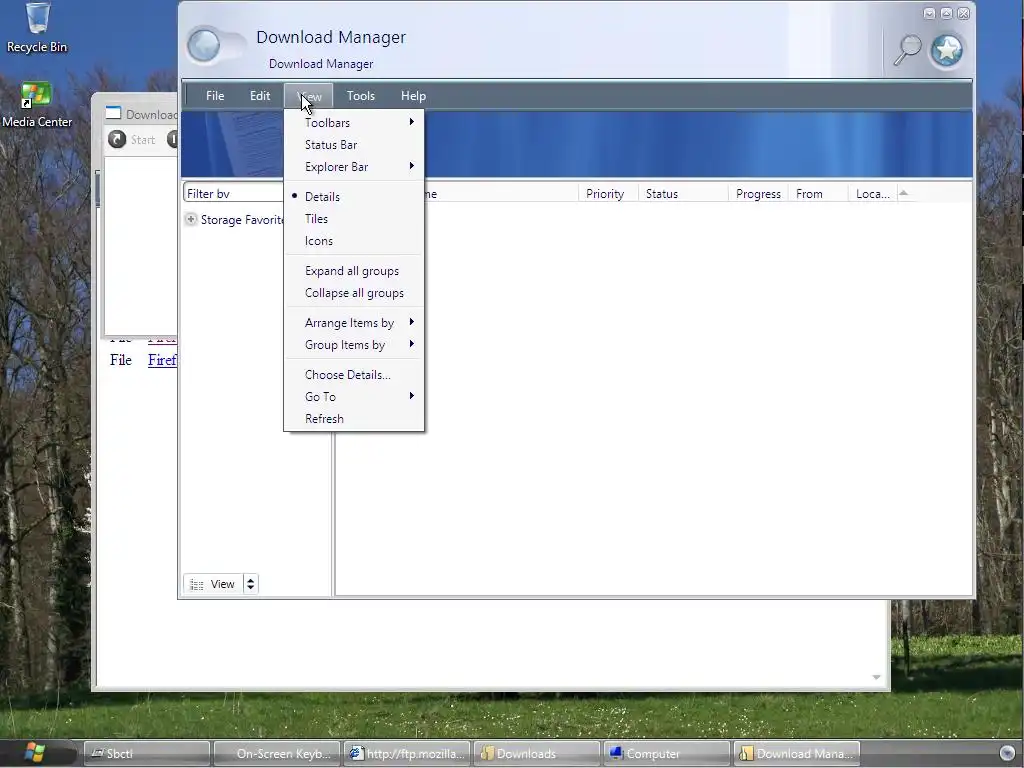
Task: Open the Media Center desktop icon
Action: pyautogui.click(x=37, y=104)
